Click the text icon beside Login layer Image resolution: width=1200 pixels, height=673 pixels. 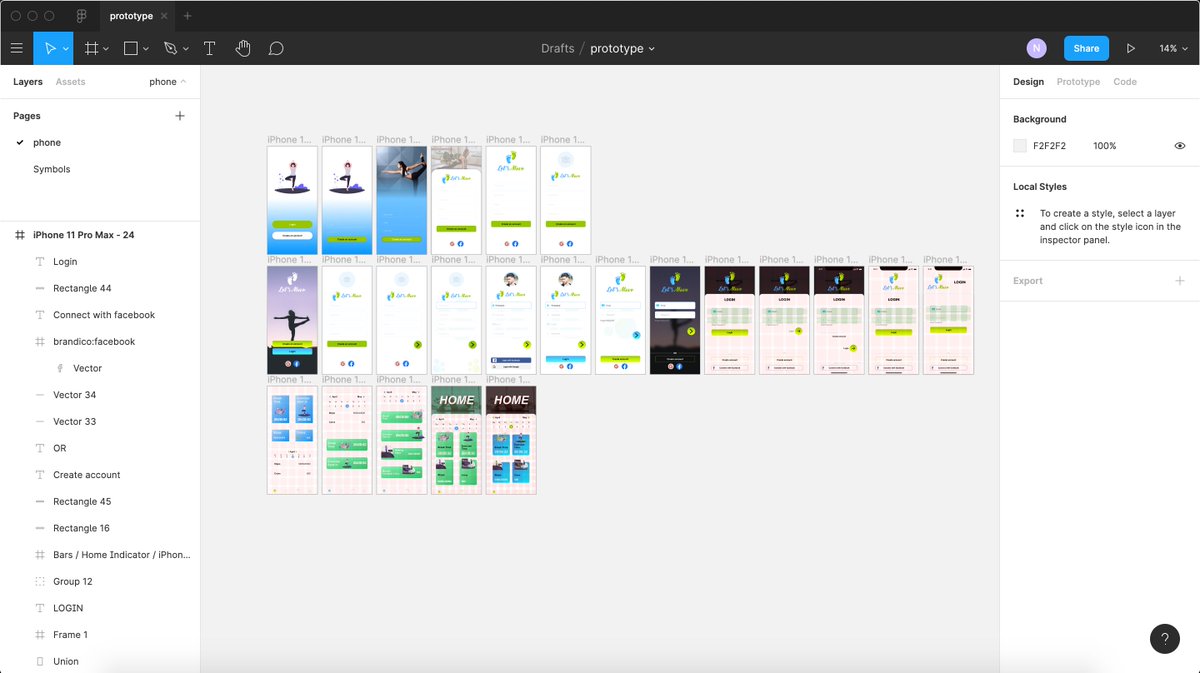[40, 262]
